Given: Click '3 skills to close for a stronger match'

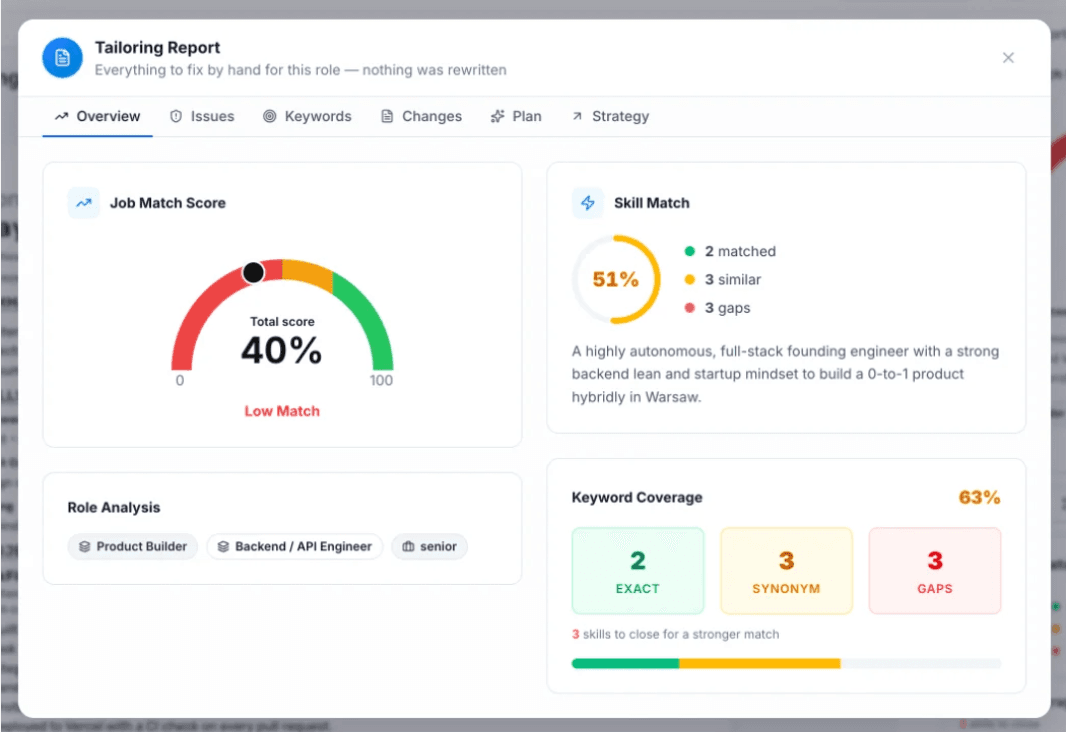Looking at the screenshot, I should click(675, 634).
